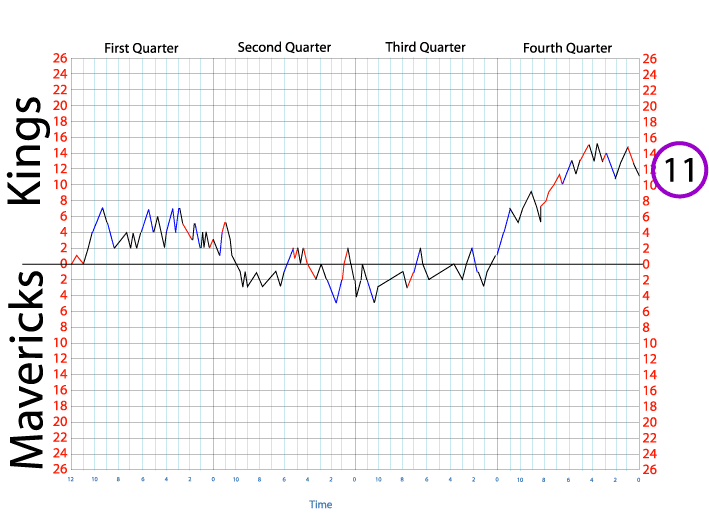This screenshot has height=520, width=709.
Task: Click the 0 label on the right axis
Action: click(648, 264)
